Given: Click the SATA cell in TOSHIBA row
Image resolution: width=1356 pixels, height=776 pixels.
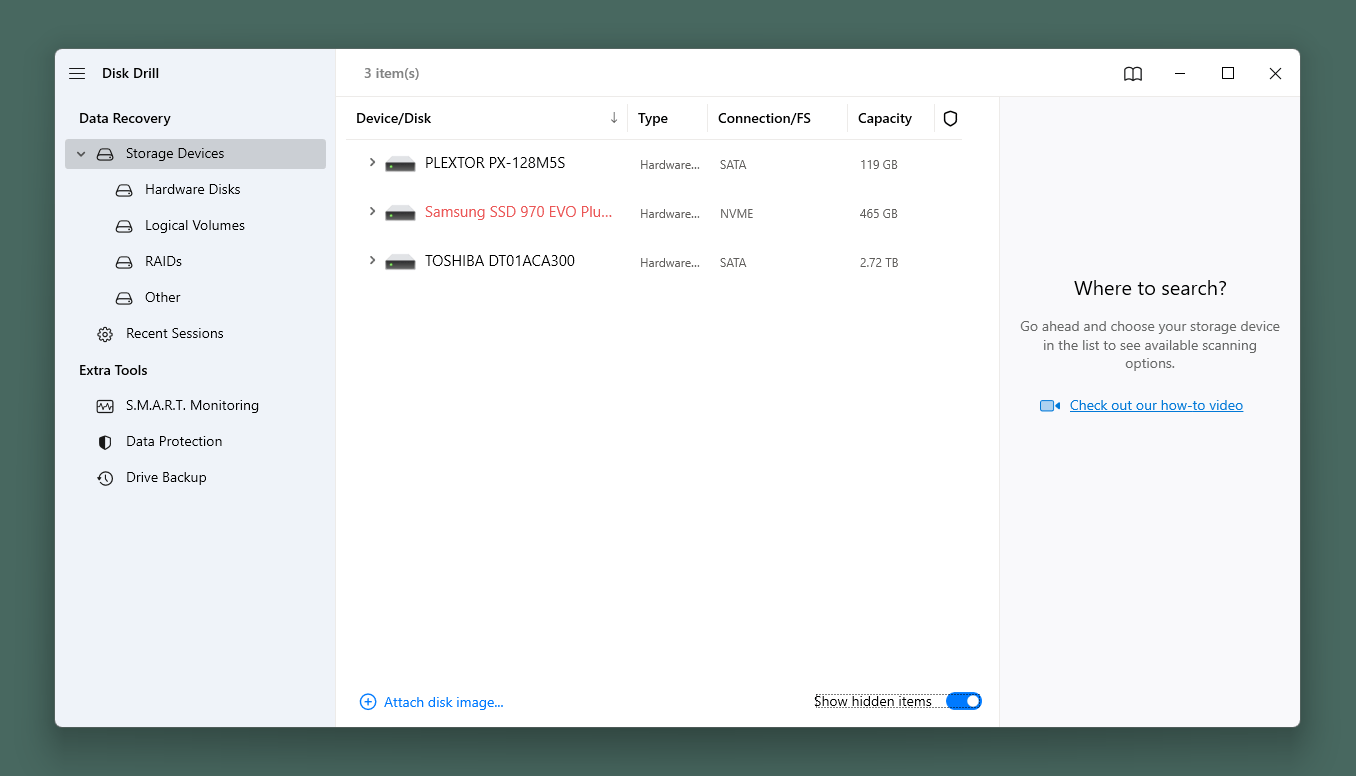Looking at the screenshot, I should (x=733, y=263).
